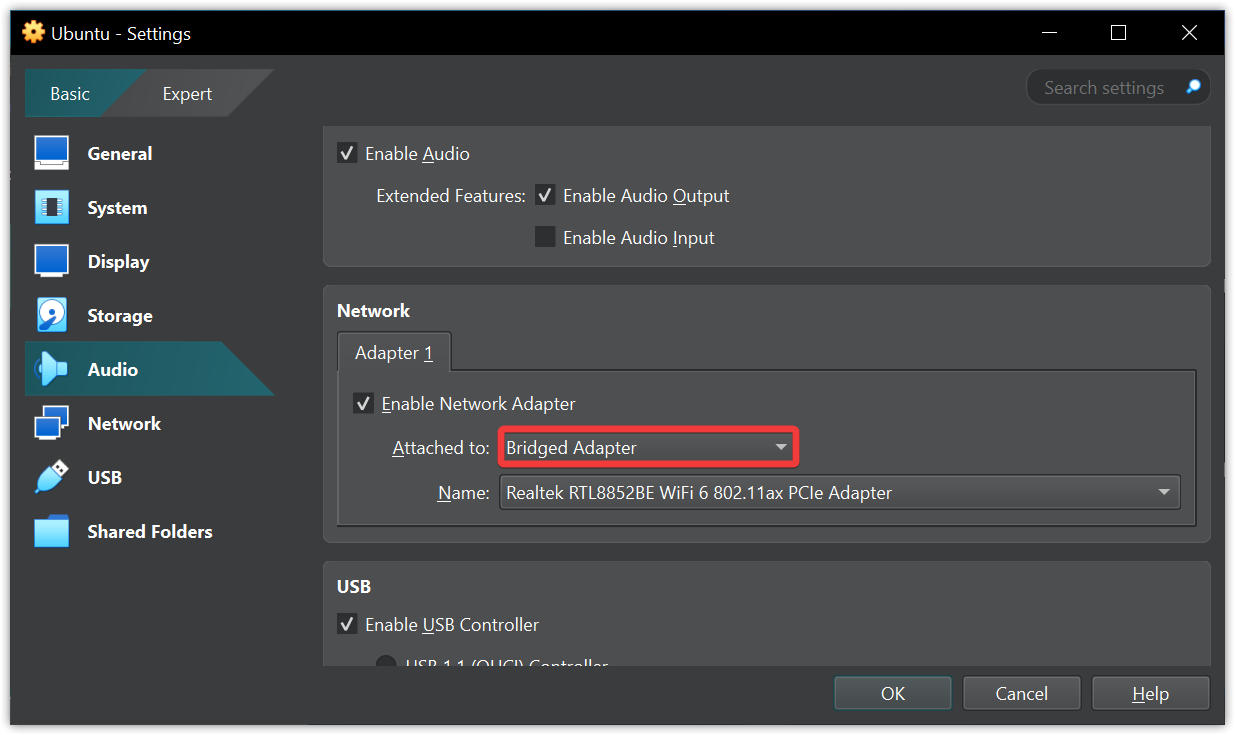Click the Shared Folders folder icon
The height and width of the screenshot is (735, 1235).
(x=51, y=532)
